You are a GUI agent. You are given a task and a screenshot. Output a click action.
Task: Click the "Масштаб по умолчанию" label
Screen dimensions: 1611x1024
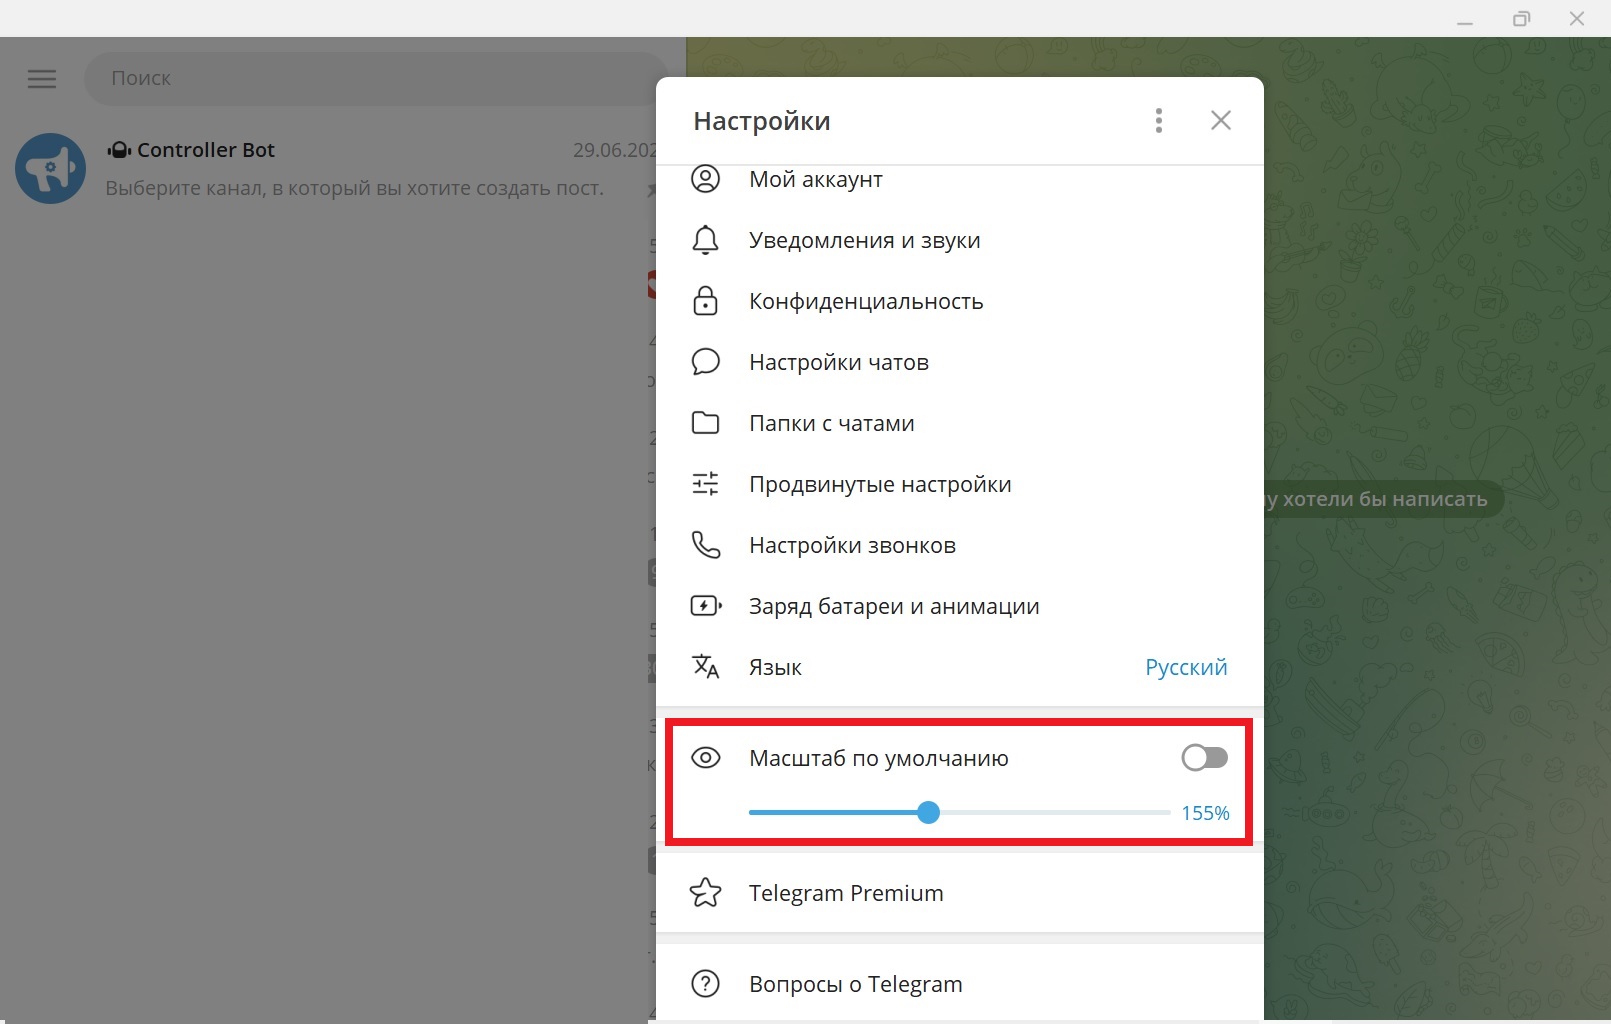(879, 758)
